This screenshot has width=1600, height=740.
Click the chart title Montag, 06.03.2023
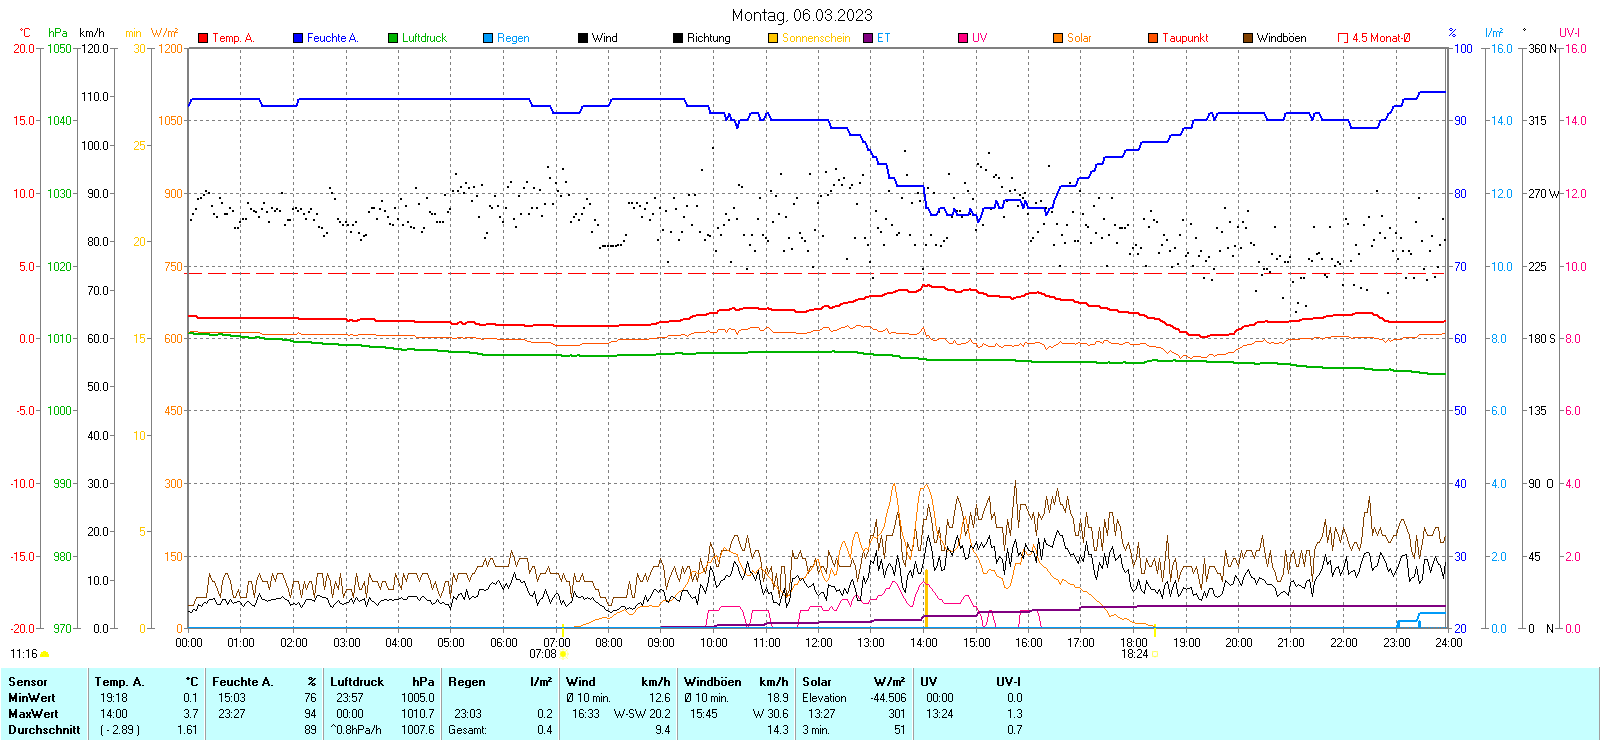click(801, 15)
